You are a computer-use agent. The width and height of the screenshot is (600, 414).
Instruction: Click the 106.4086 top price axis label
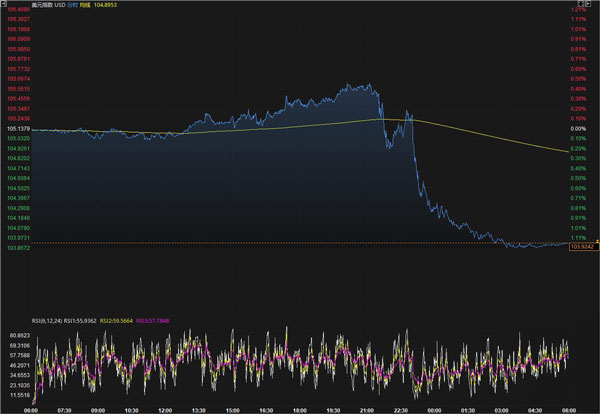tap(17, 8)
